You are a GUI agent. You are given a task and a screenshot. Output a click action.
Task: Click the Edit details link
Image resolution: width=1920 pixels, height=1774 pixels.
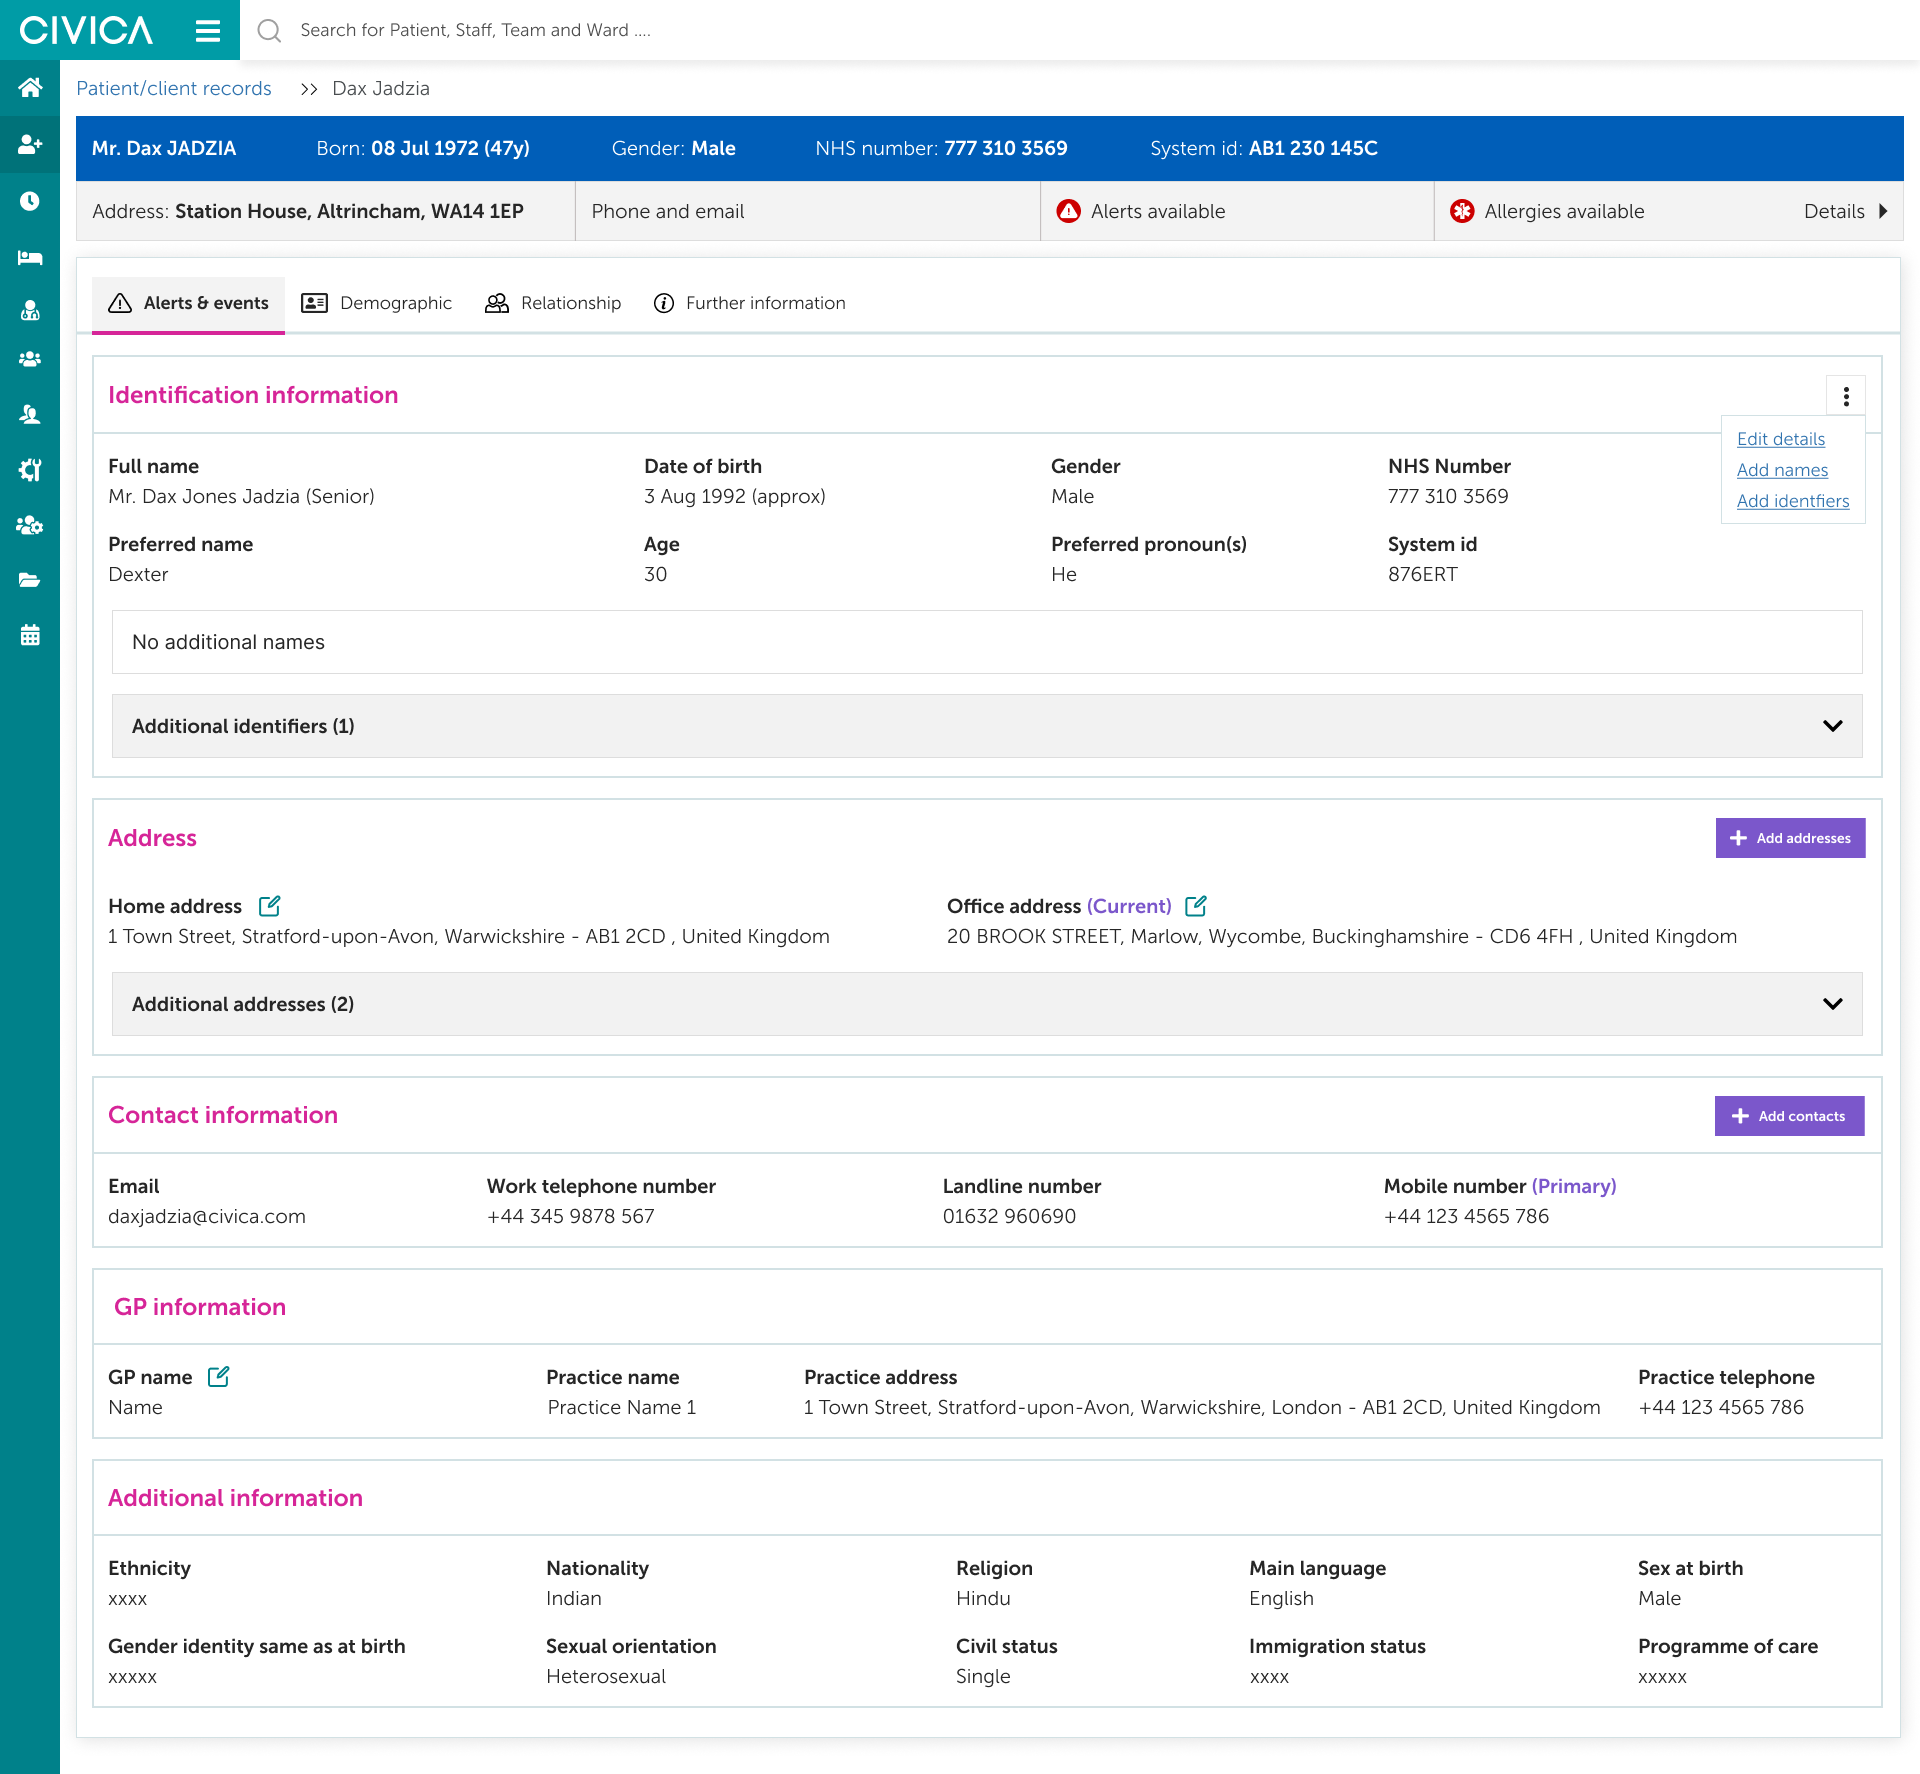point(1781,439)
